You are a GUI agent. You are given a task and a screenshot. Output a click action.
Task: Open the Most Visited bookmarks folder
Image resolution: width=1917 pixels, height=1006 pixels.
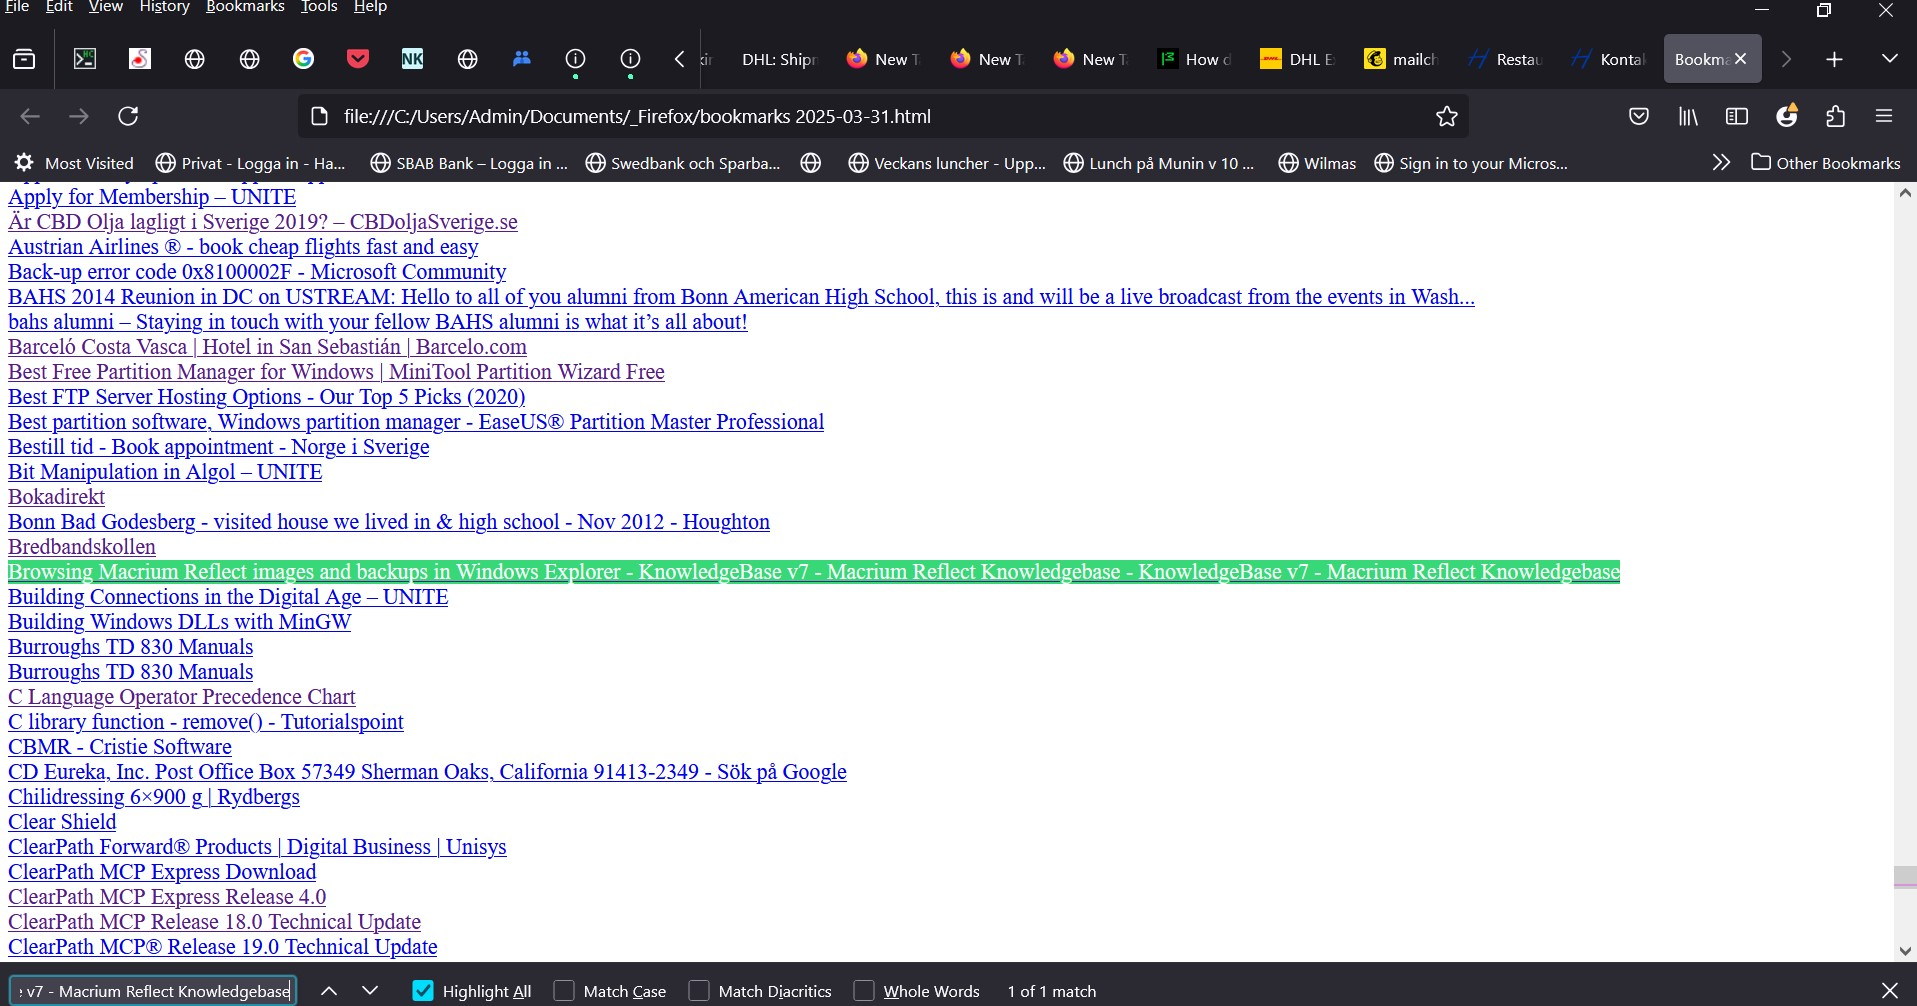(74, 163)
